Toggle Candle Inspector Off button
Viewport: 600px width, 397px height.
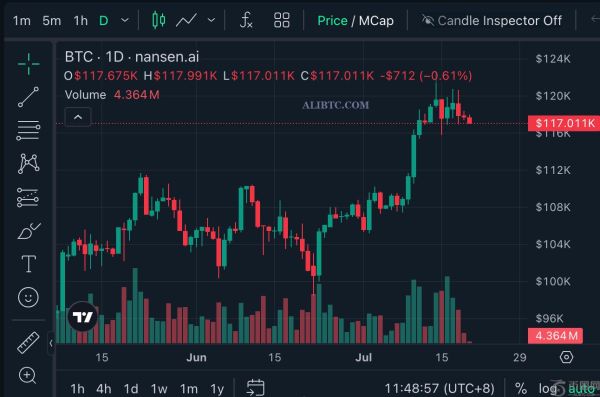click(492, 20)
